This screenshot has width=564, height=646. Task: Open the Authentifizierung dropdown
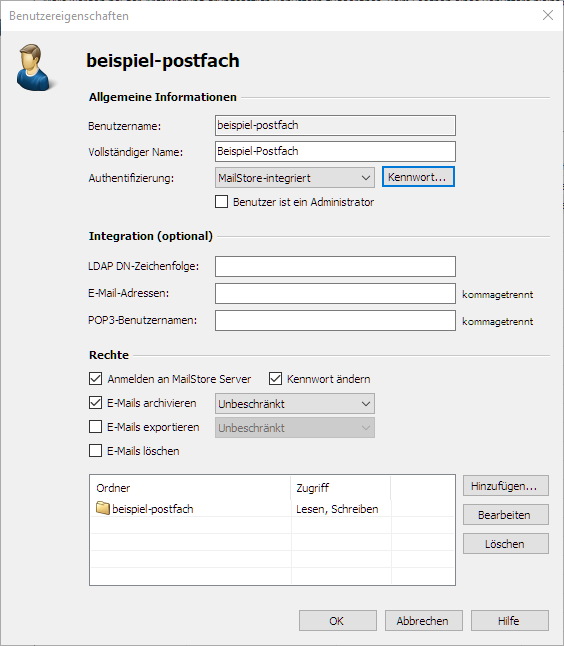295,178
